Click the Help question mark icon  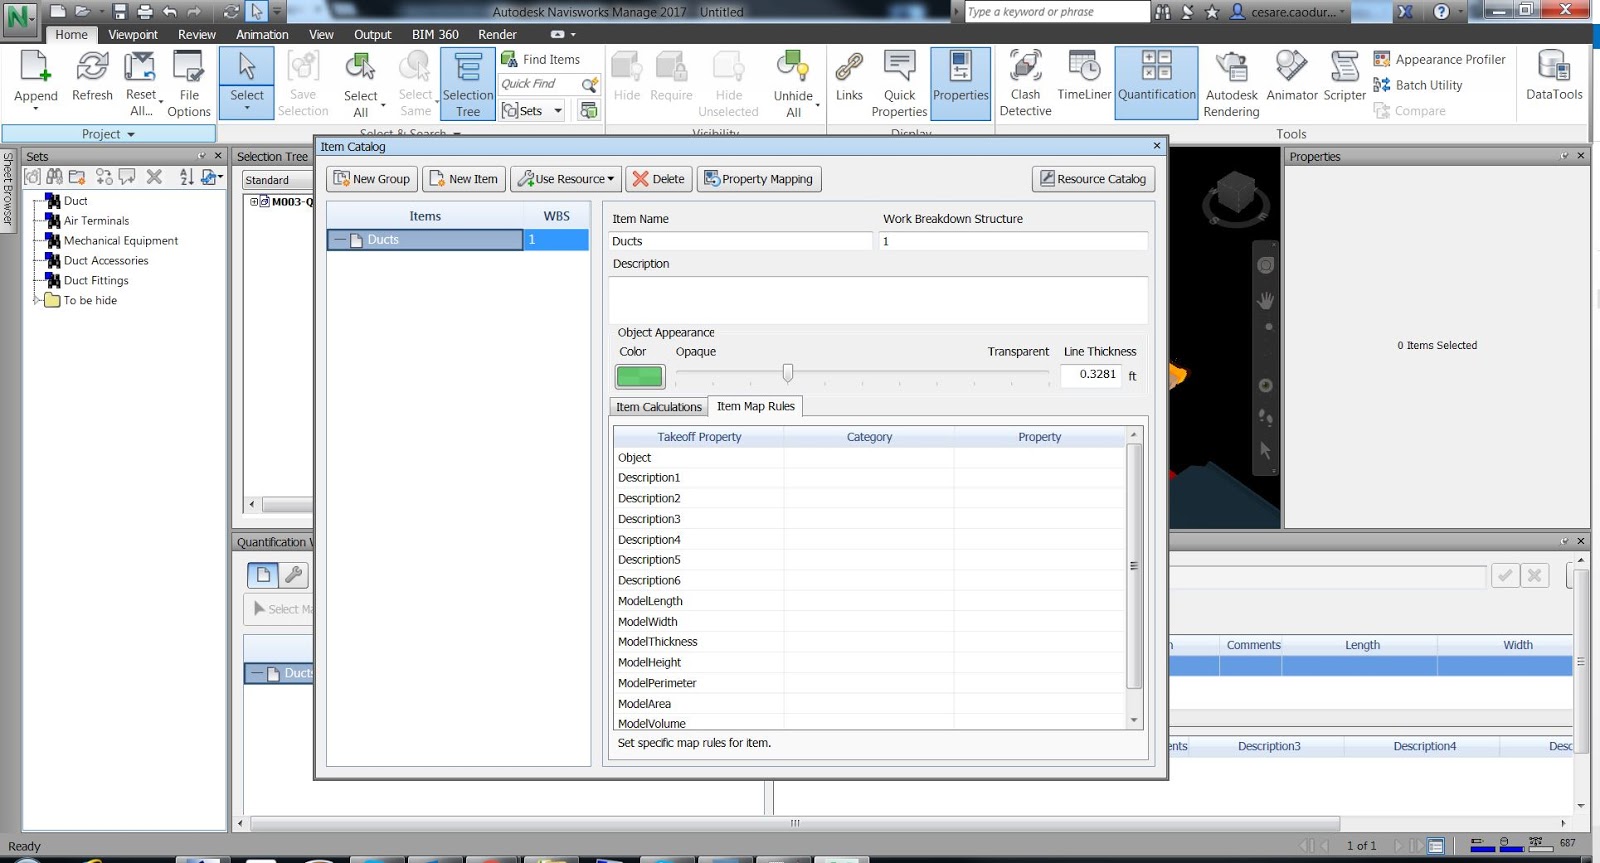[x=1441, y=12]
